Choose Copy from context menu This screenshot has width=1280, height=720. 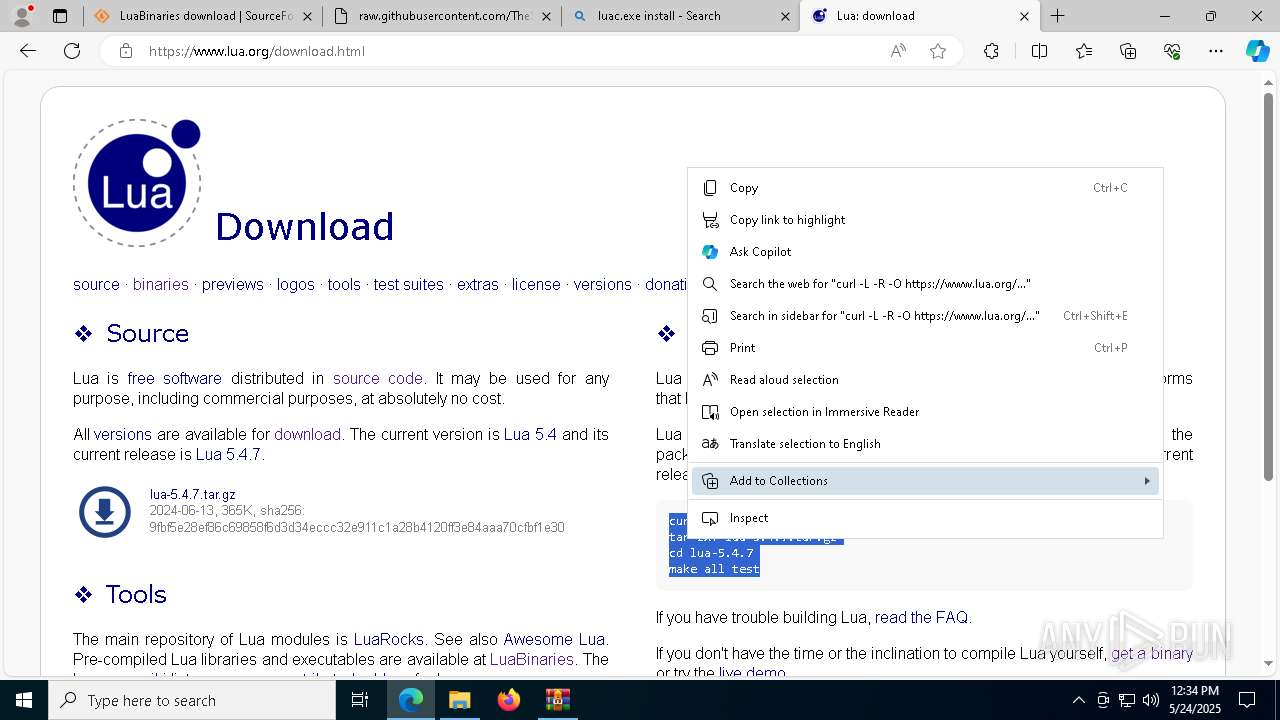925,188
